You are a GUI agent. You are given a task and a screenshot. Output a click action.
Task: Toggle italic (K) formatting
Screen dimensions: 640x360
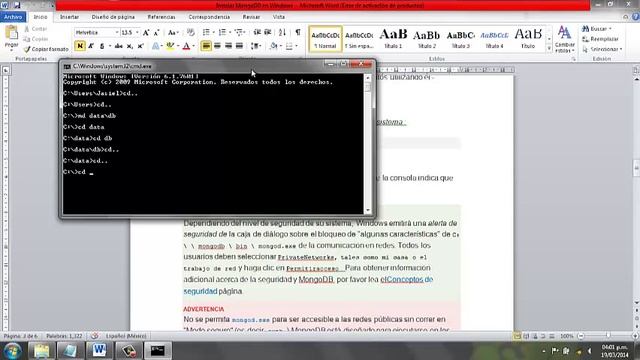(x=91, y=46)
